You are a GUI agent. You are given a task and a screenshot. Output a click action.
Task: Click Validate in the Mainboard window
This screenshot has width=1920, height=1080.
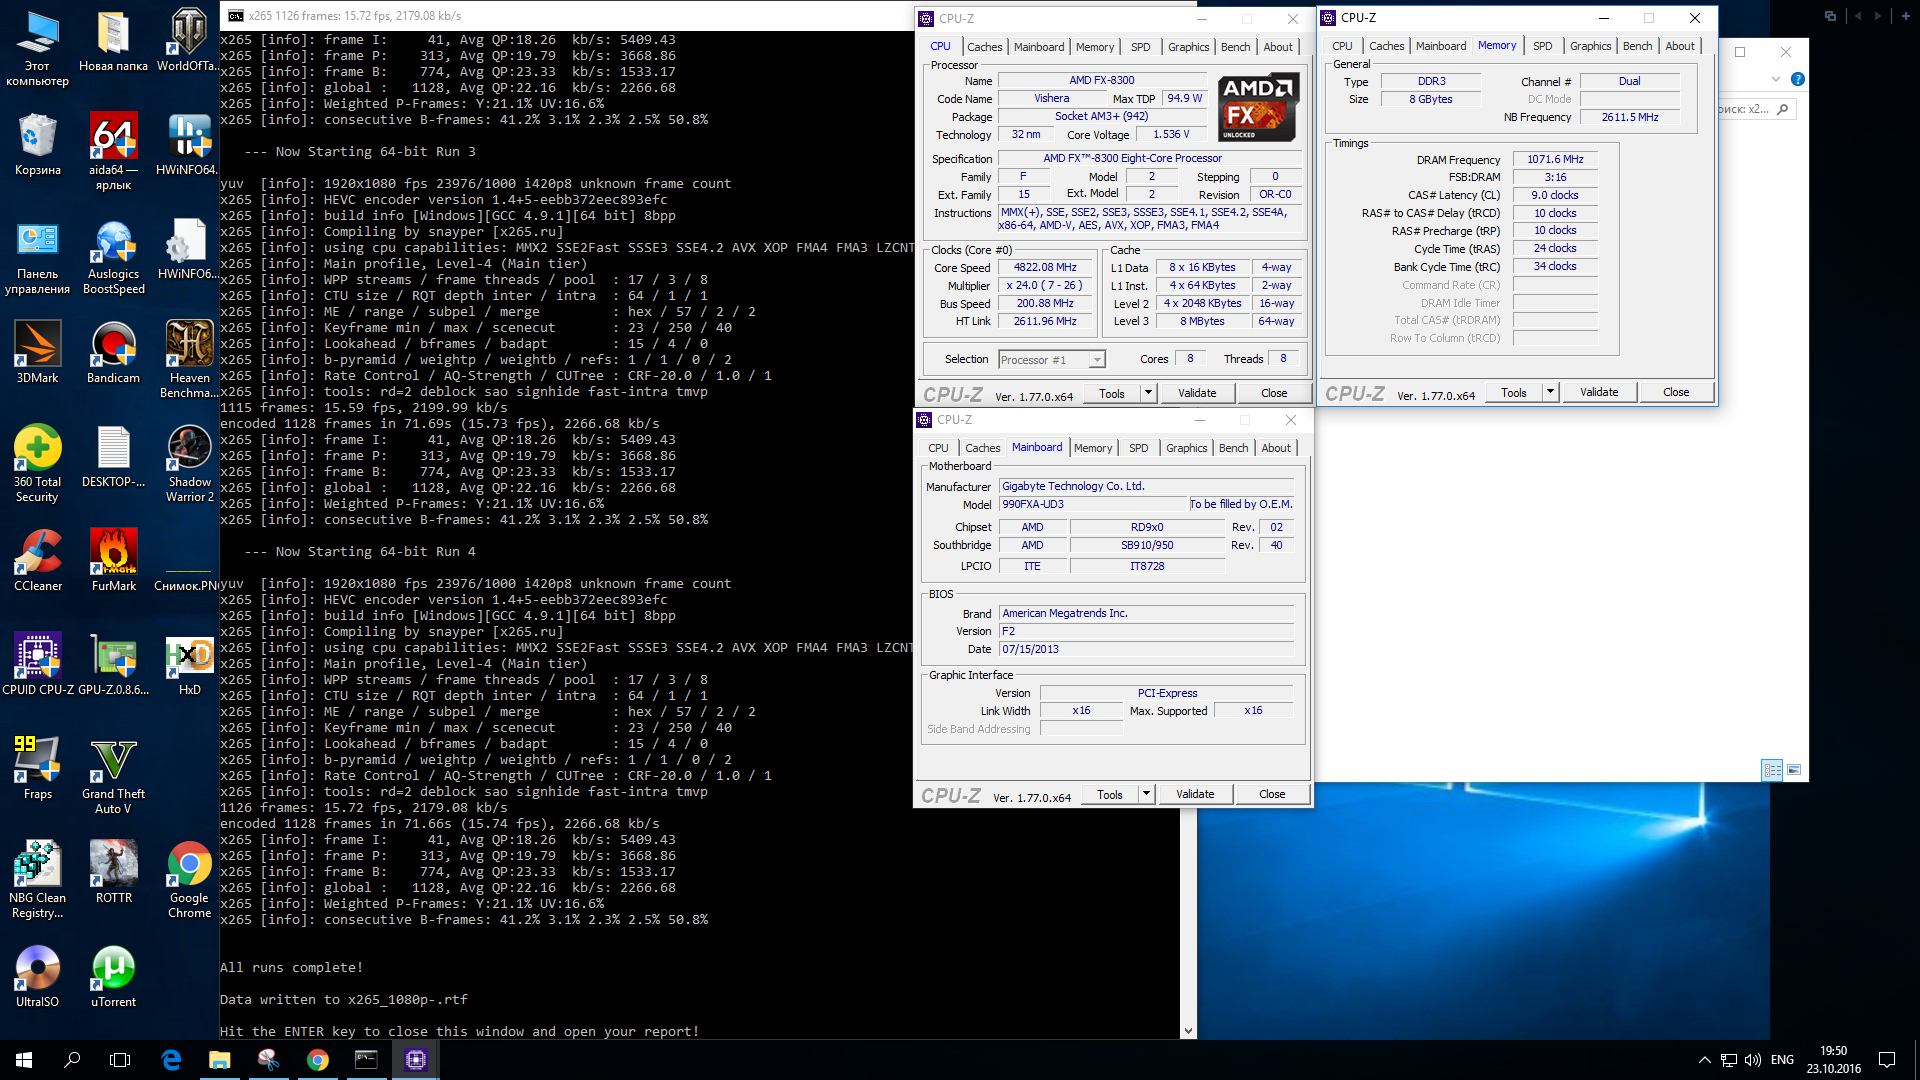[1195, 794]
